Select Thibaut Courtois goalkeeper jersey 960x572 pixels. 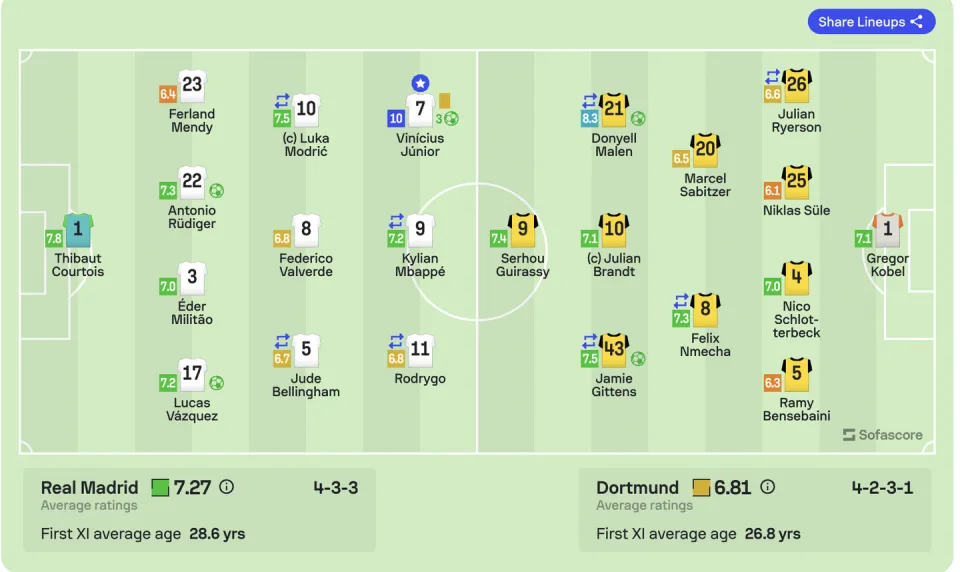coord(78,230)
